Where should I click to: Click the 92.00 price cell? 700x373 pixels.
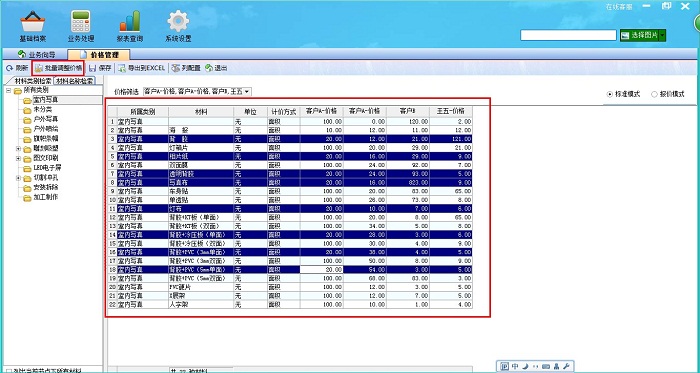[408, 165]
